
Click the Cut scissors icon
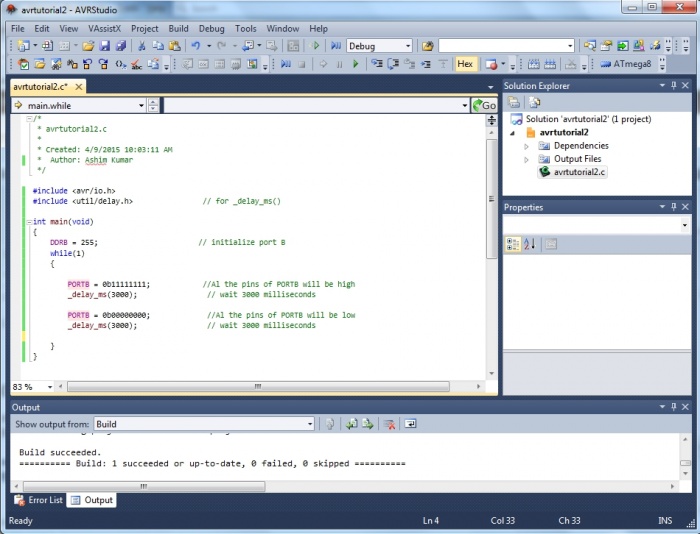tap(142, 46)
